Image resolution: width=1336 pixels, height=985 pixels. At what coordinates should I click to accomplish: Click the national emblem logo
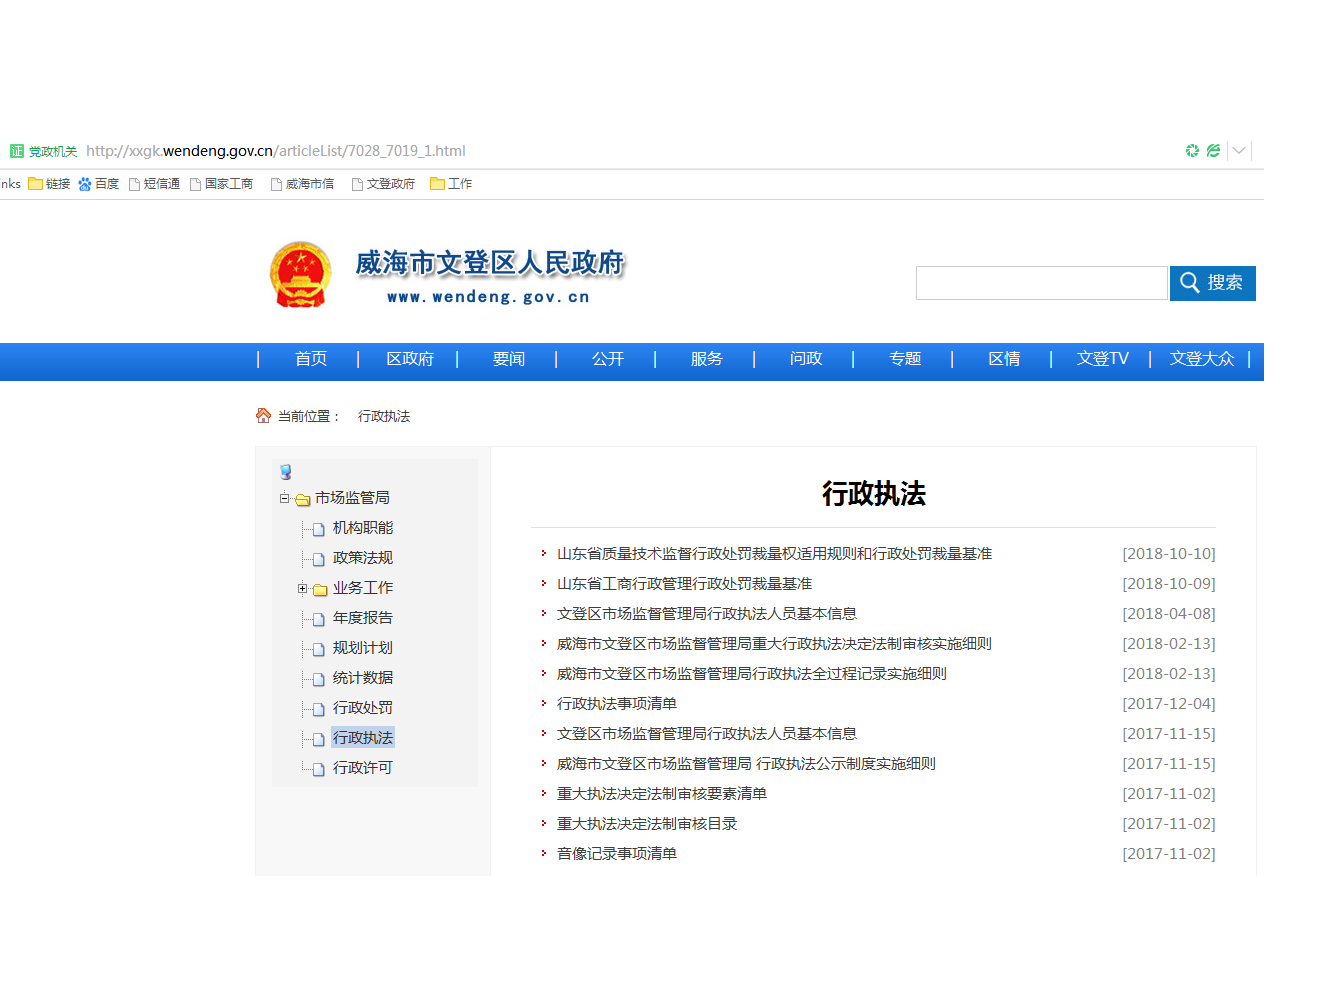tap(300, 274)
